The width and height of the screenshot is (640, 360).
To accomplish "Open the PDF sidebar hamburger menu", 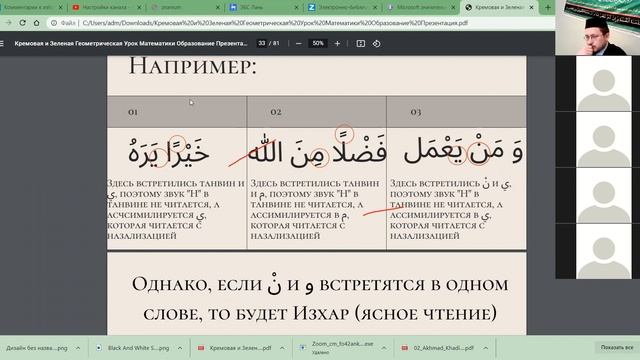I will 2,43.
